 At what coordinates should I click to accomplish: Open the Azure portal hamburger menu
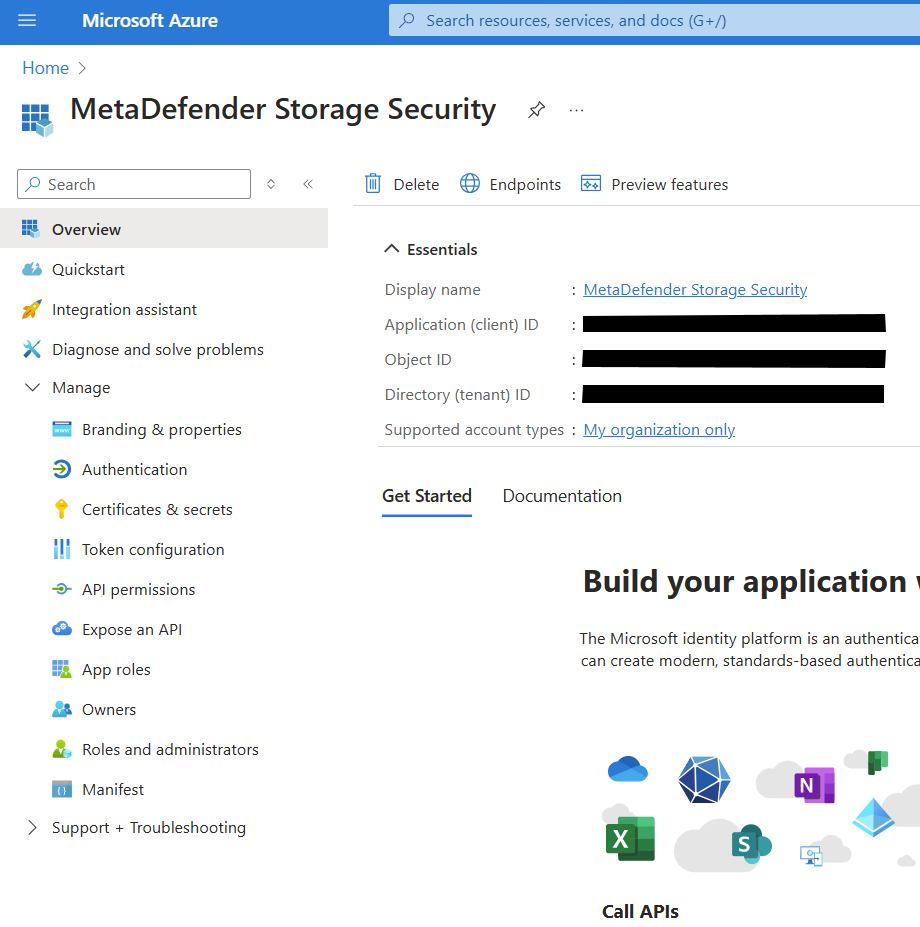pos(27,21)
